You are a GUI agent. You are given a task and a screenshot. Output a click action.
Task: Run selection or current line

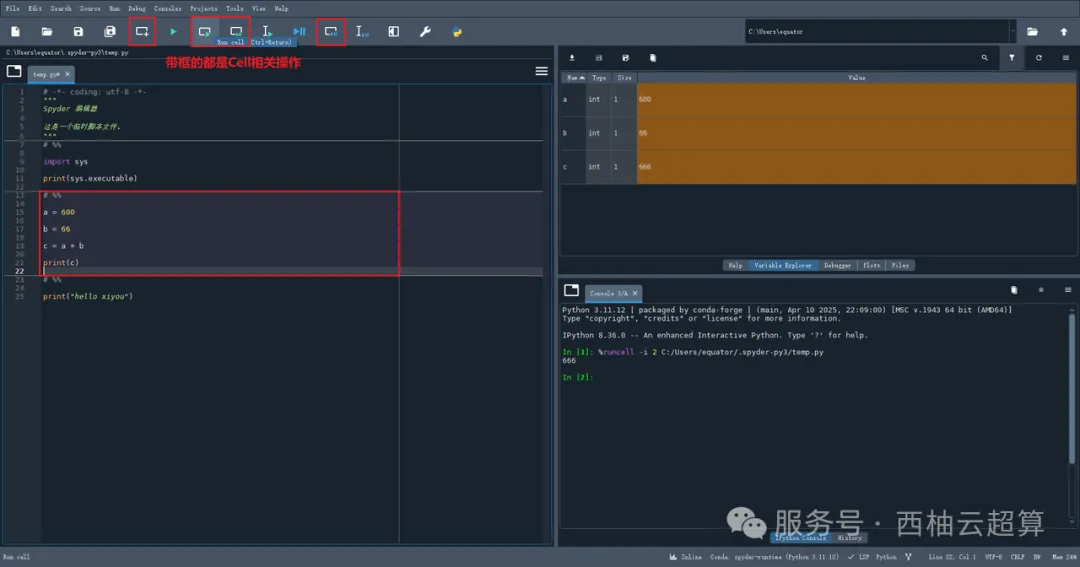click(x=267, y=32)
